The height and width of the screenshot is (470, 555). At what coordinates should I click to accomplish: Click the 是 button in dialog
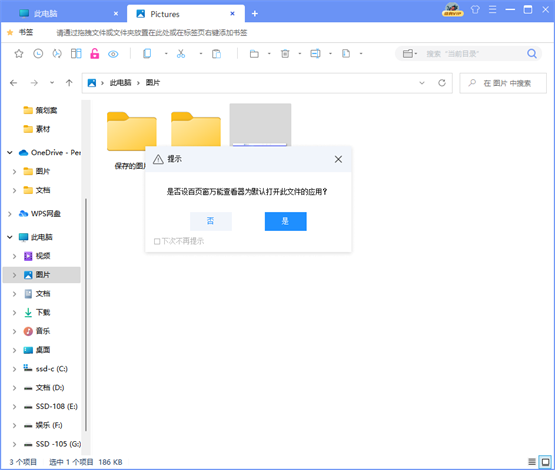tap(286, 222)
